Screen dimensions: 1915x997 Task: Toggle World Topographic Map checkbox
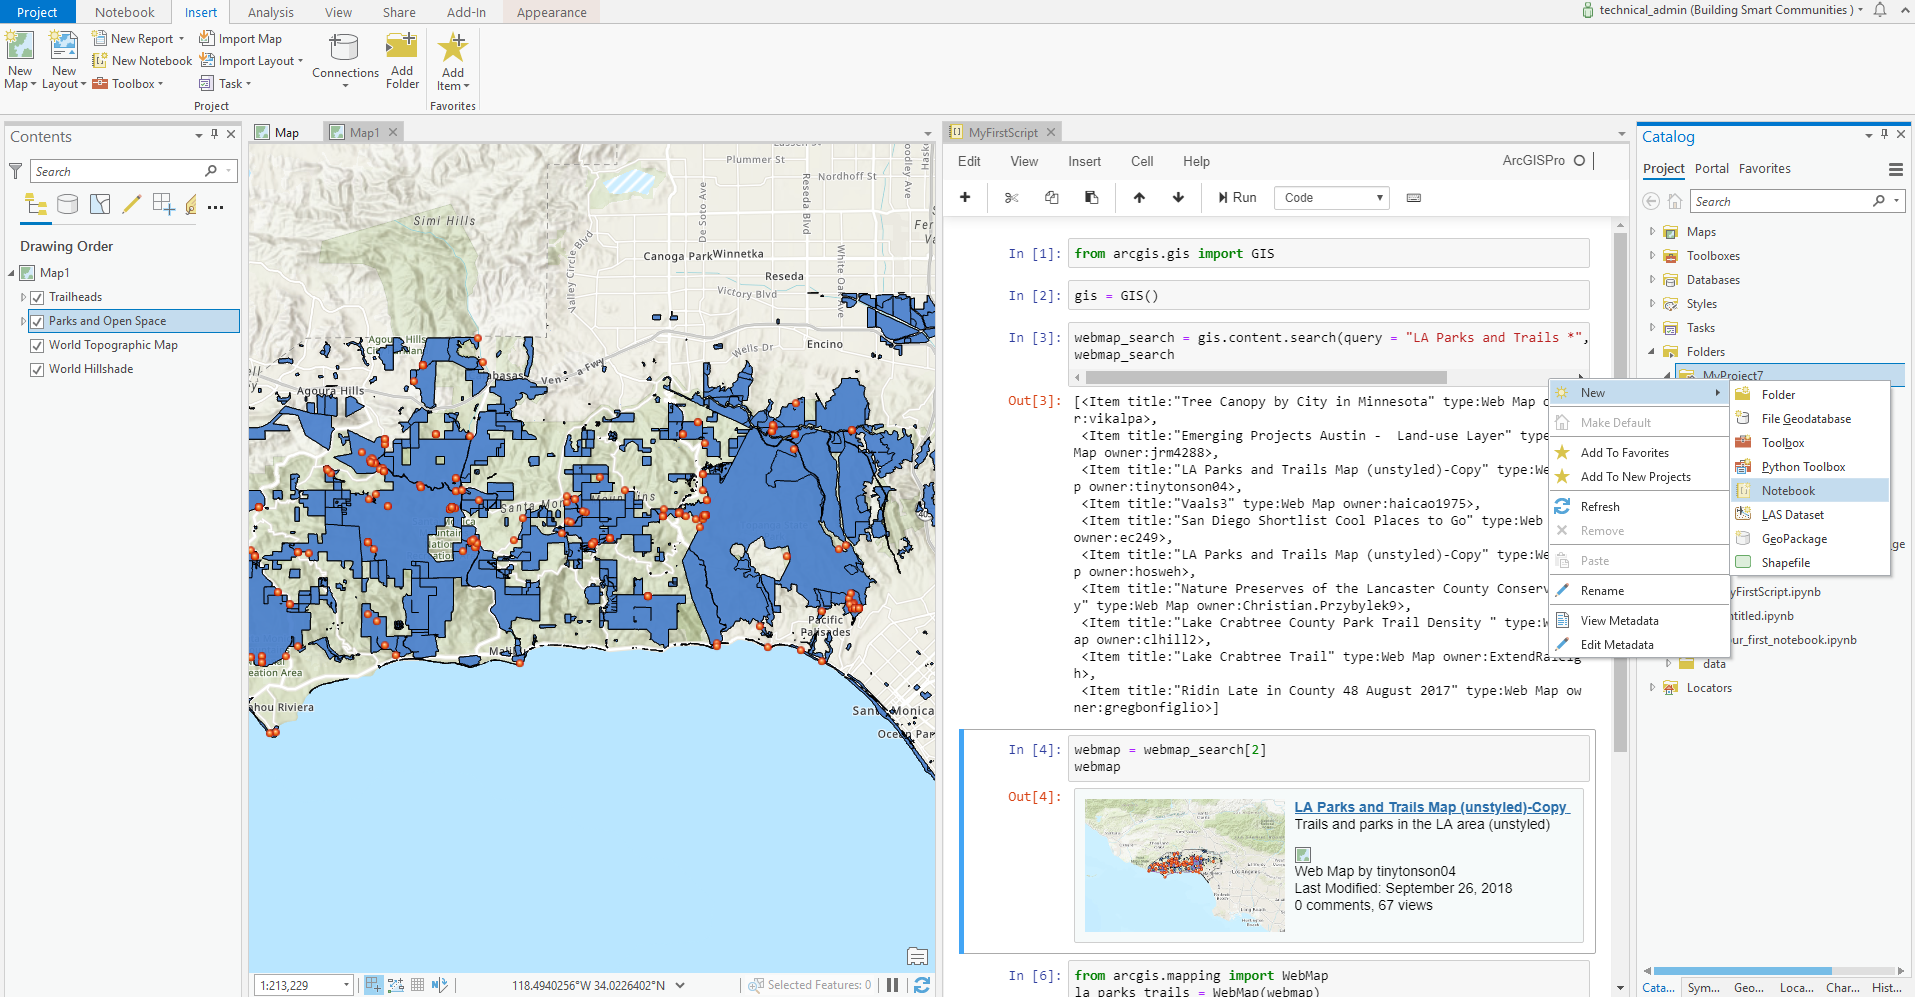[37, 345]
